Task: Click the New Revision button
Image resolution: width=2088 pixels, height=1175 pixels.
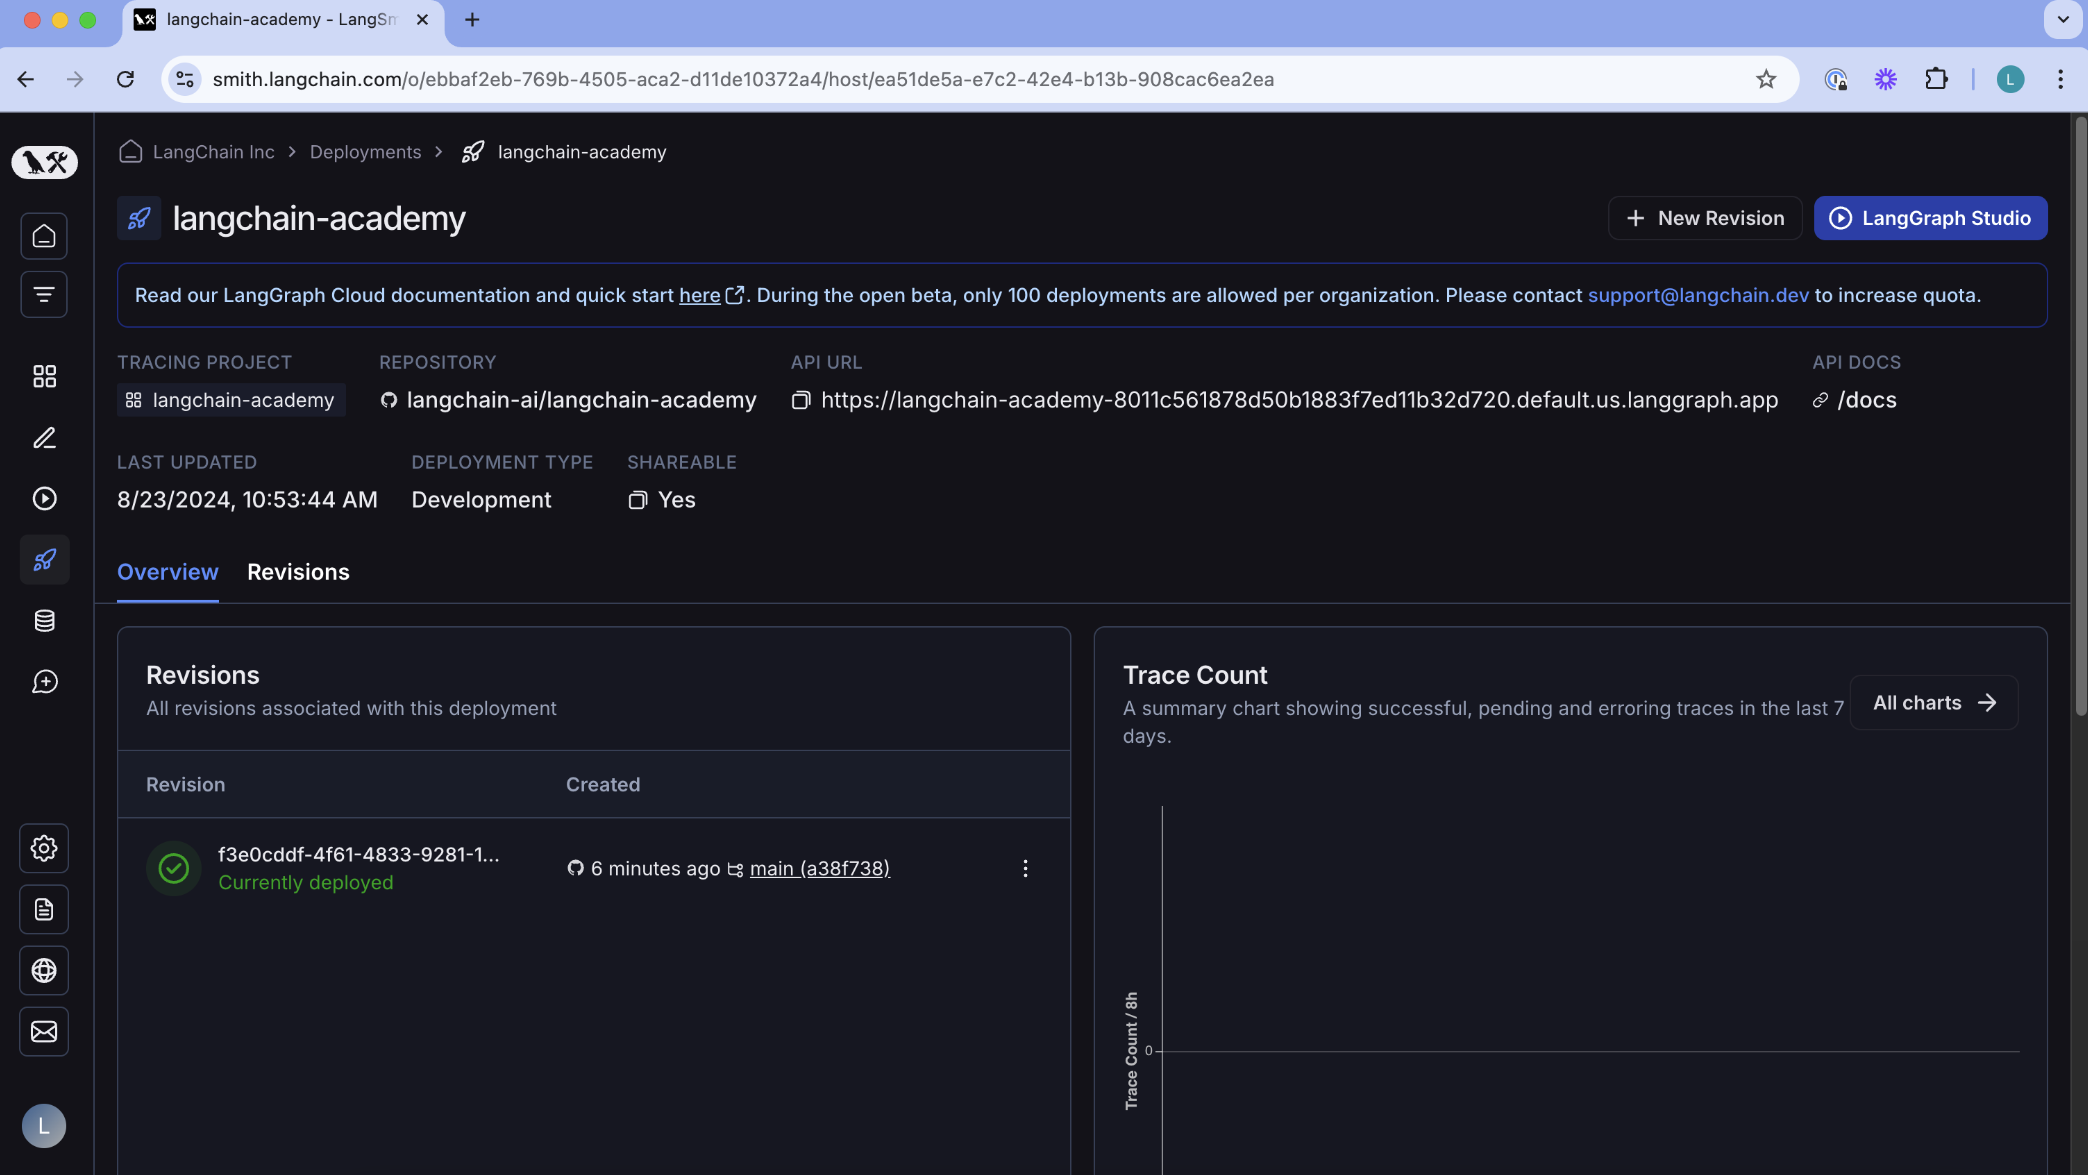Action: 1705,218
